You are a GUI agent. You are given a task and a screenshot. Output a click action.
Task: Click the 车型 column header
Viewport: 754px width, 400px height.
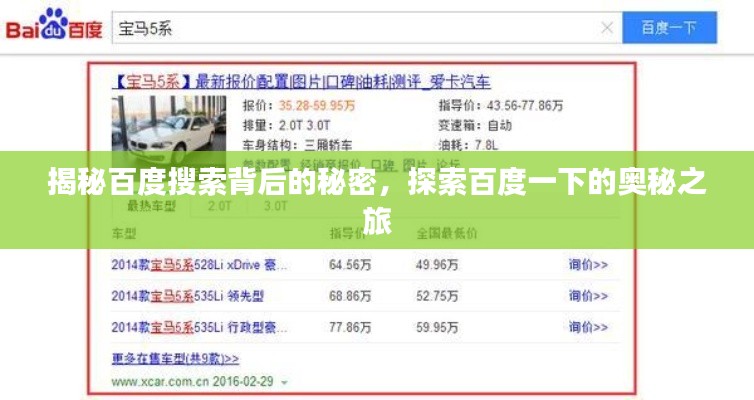124,234
